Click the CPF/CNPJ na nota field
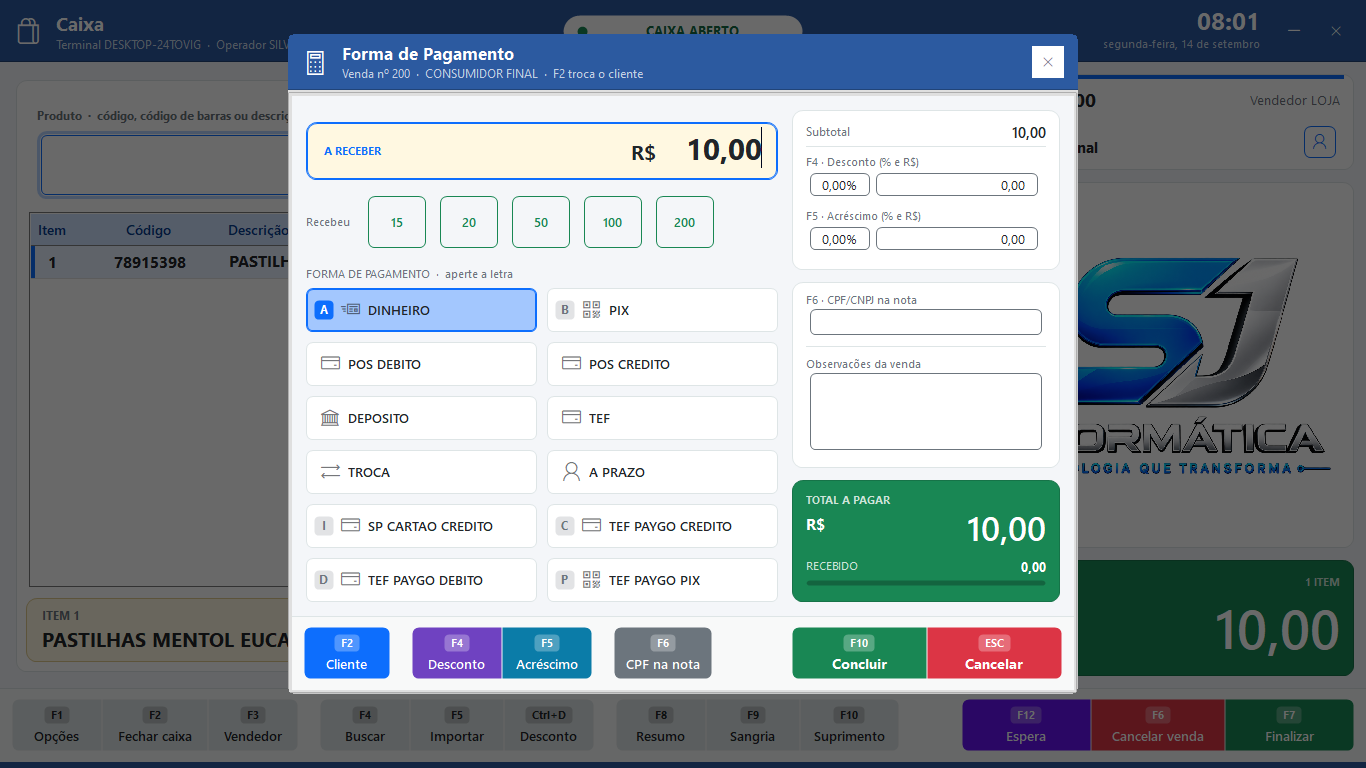The image size is (1366, 768). point(926,322)
